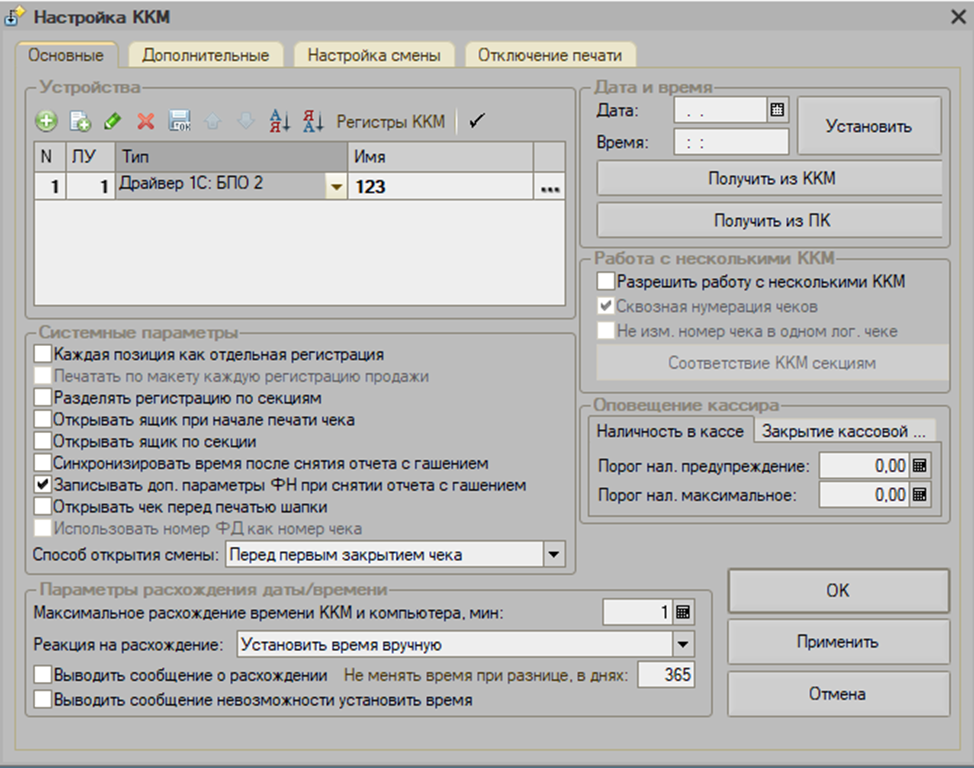Expand the Способ открытия смены dropdown
Screen dimensions: 974x768
[x=553, y=554]
